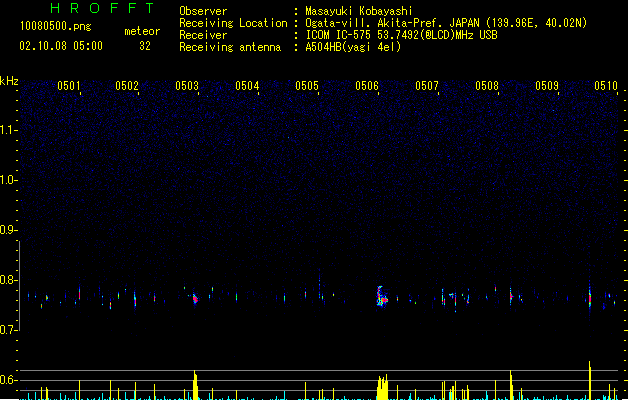Click the 0504 time marker
This screenshot has height=400, width=629.
[x=247, y=86]
